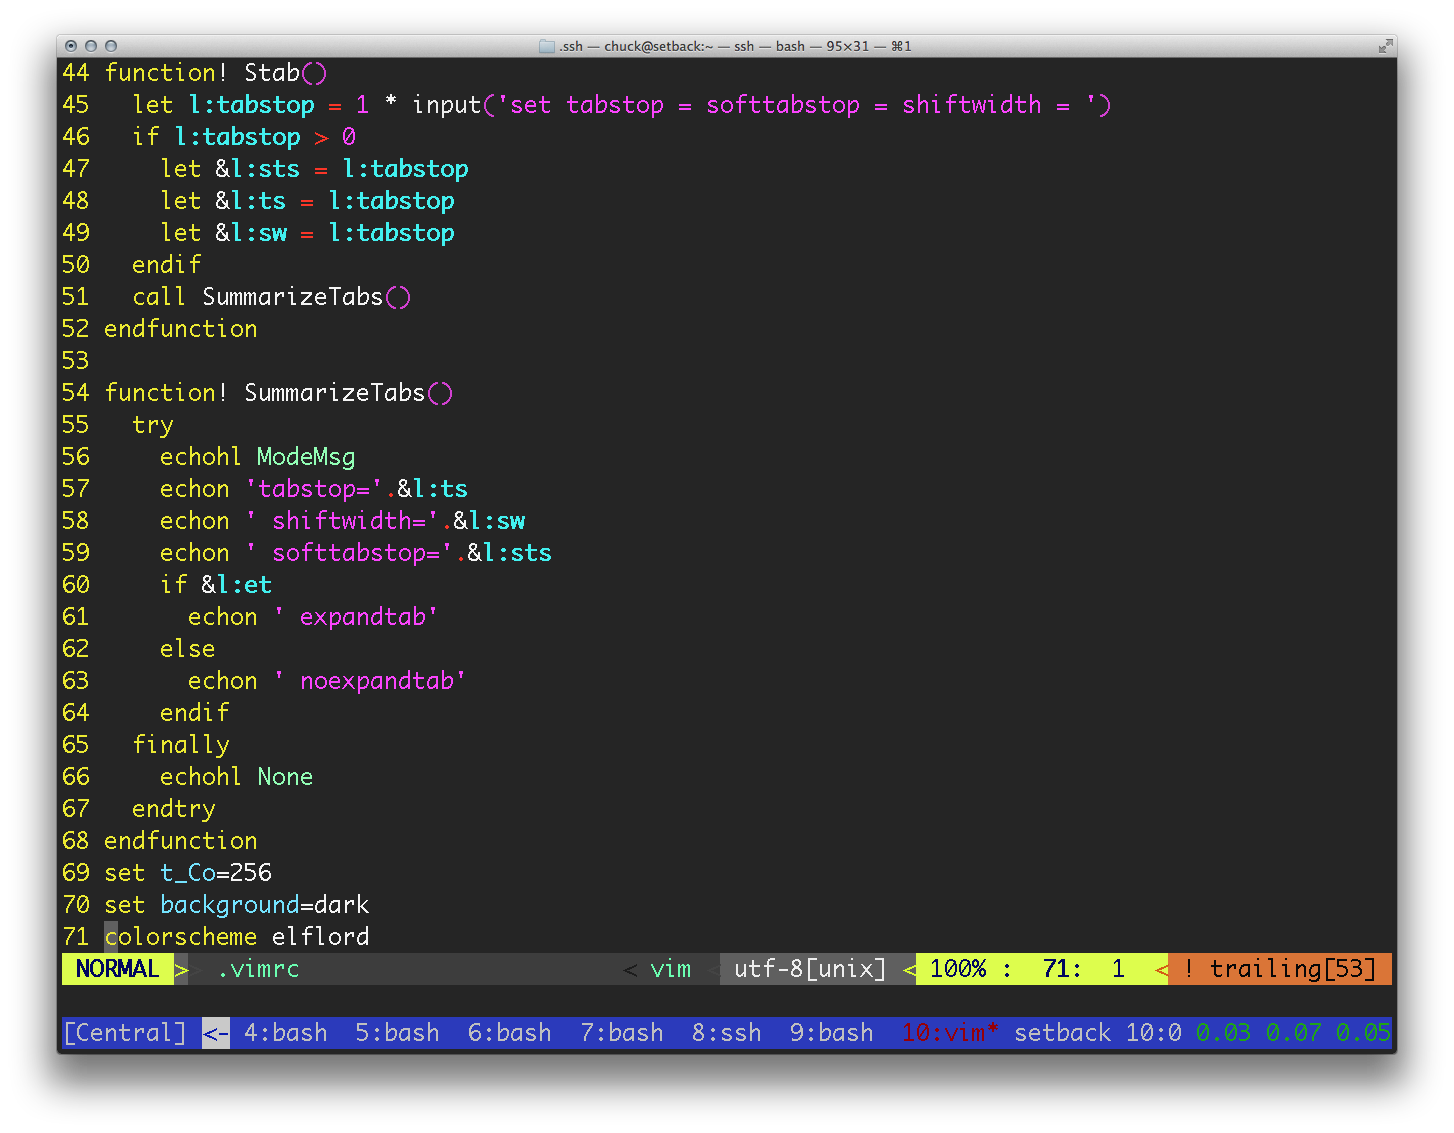Click the NORMAL mode indicator
Screen dimensions: 1454x1133
(x=117, y=969)
